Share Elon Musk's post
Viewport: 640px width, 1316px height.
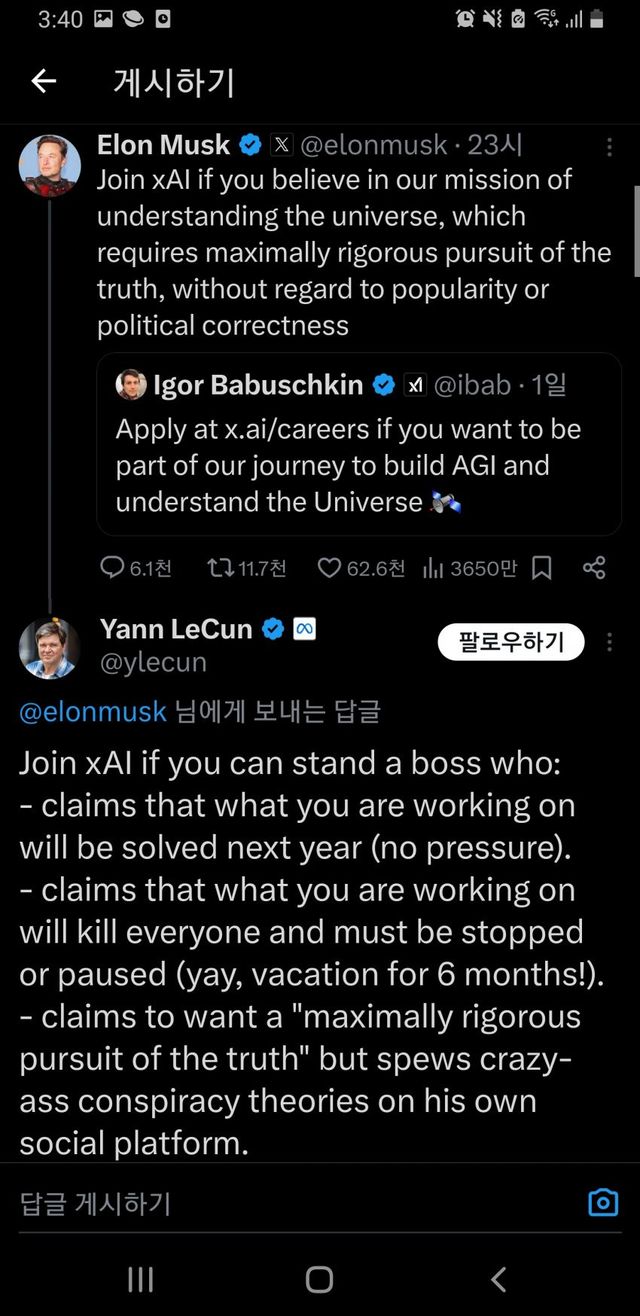[x=594, y=568]
